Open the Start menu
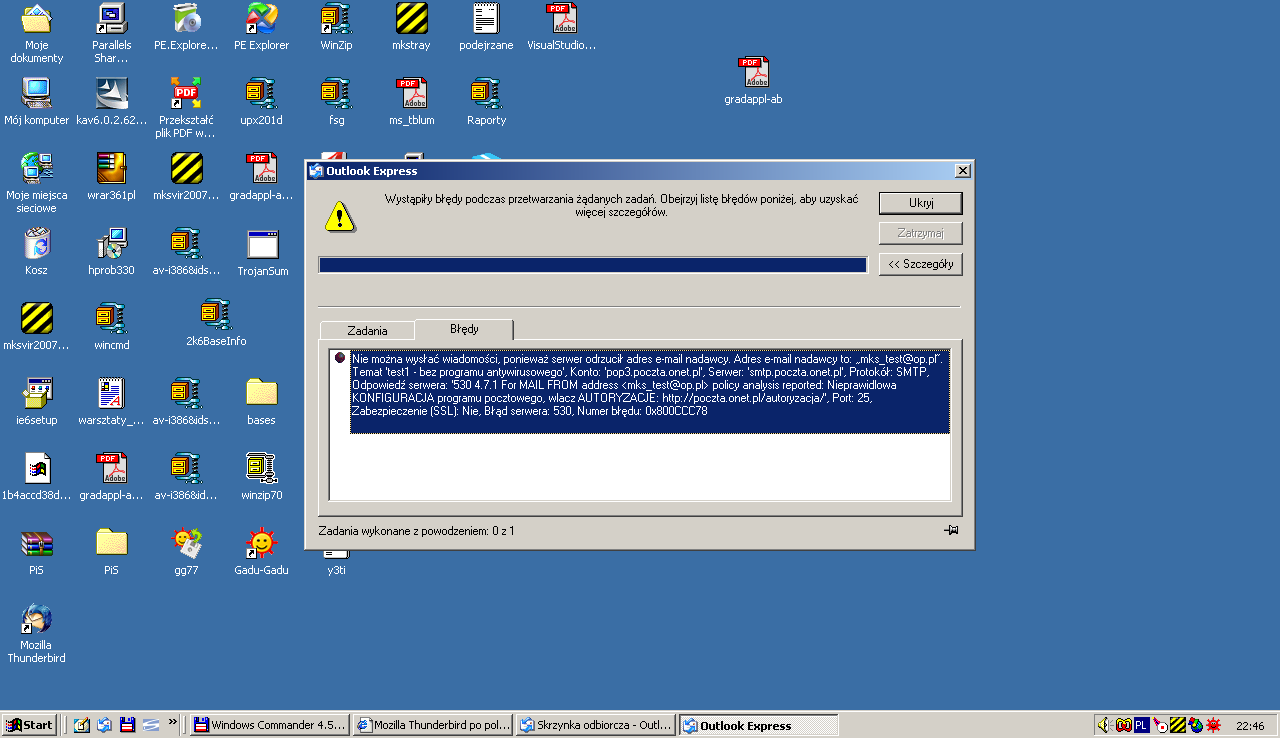The image size is (1280, 738). [29, 725]
